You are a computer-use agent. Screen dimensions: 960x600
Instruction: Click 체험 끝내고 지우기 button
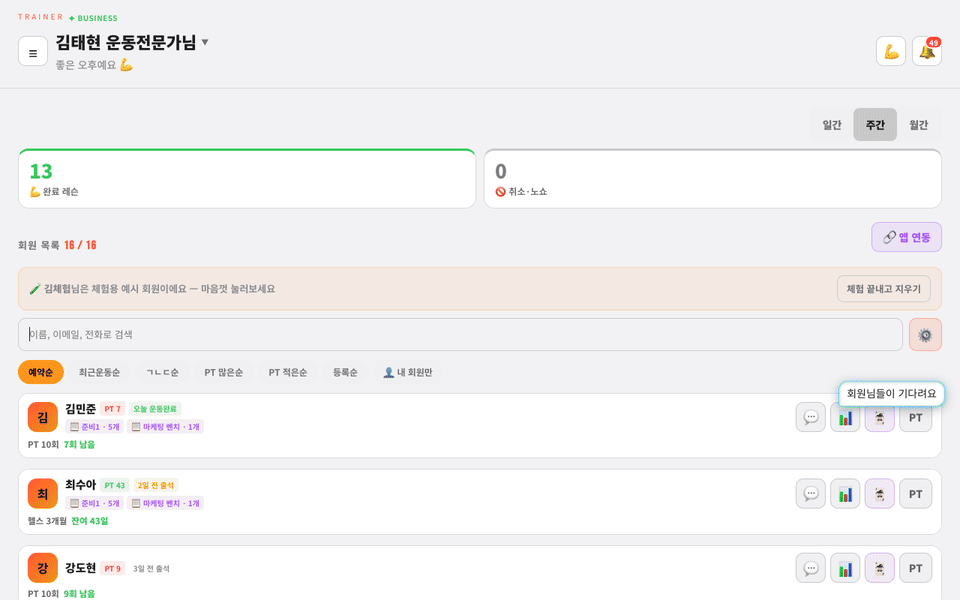pyautogui.click(x=883, y=289)
